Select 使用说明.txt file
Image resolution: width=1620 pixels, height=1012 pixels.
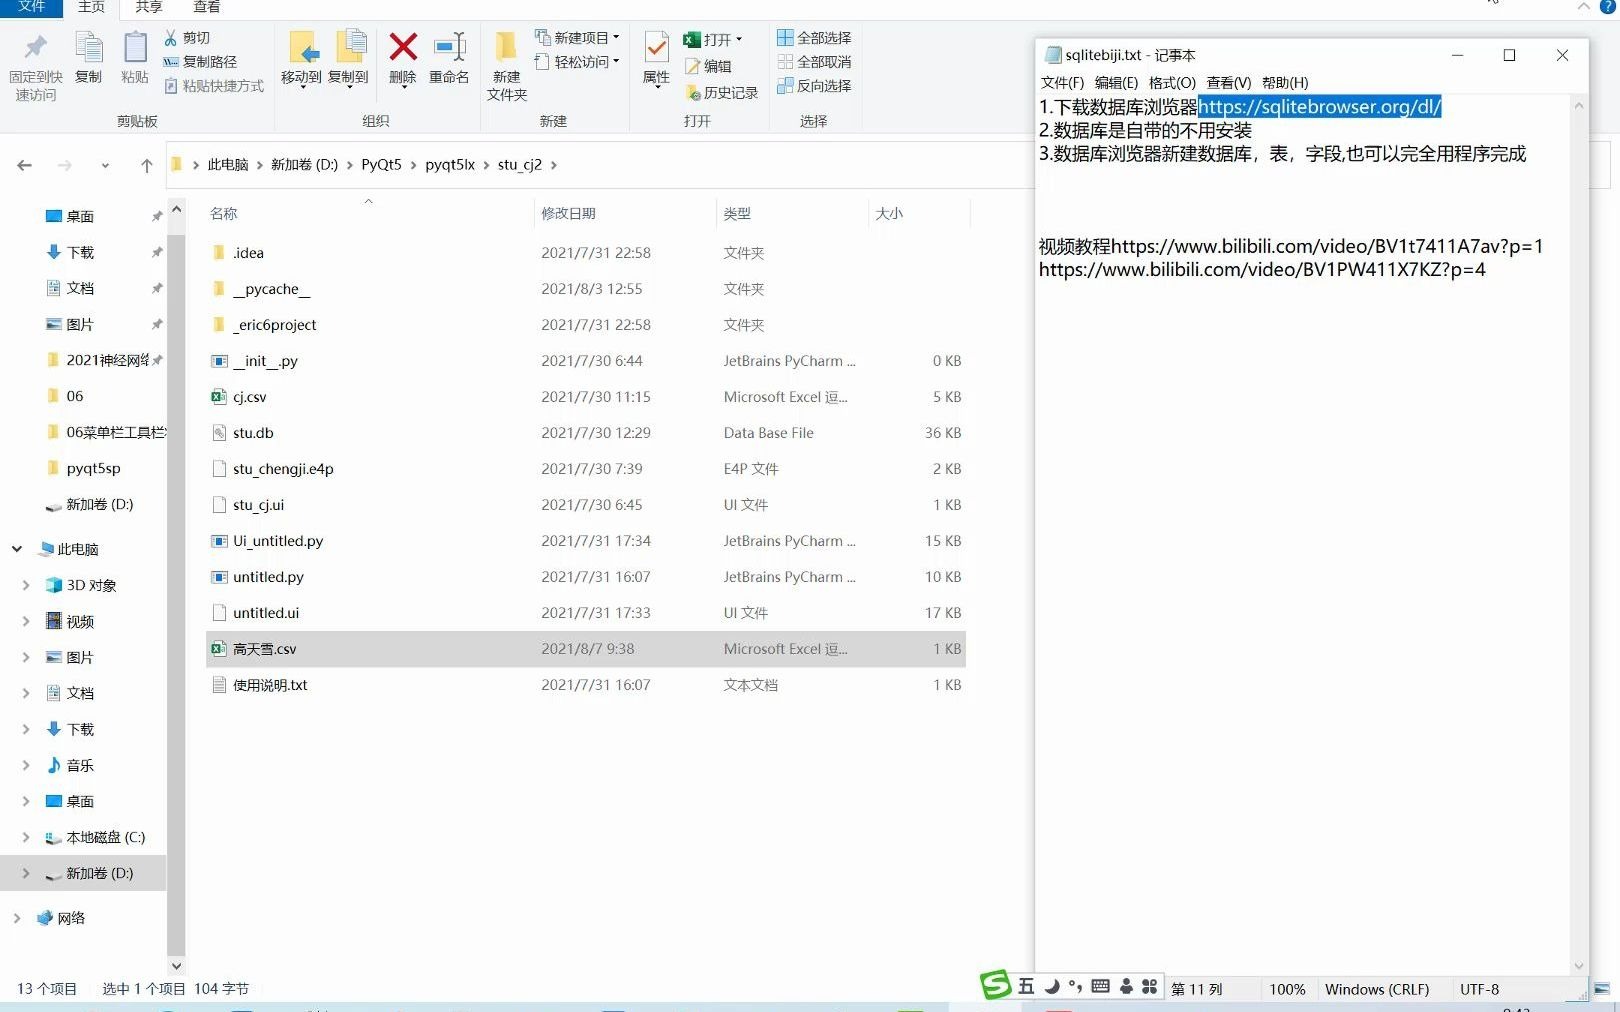(586, 685)
